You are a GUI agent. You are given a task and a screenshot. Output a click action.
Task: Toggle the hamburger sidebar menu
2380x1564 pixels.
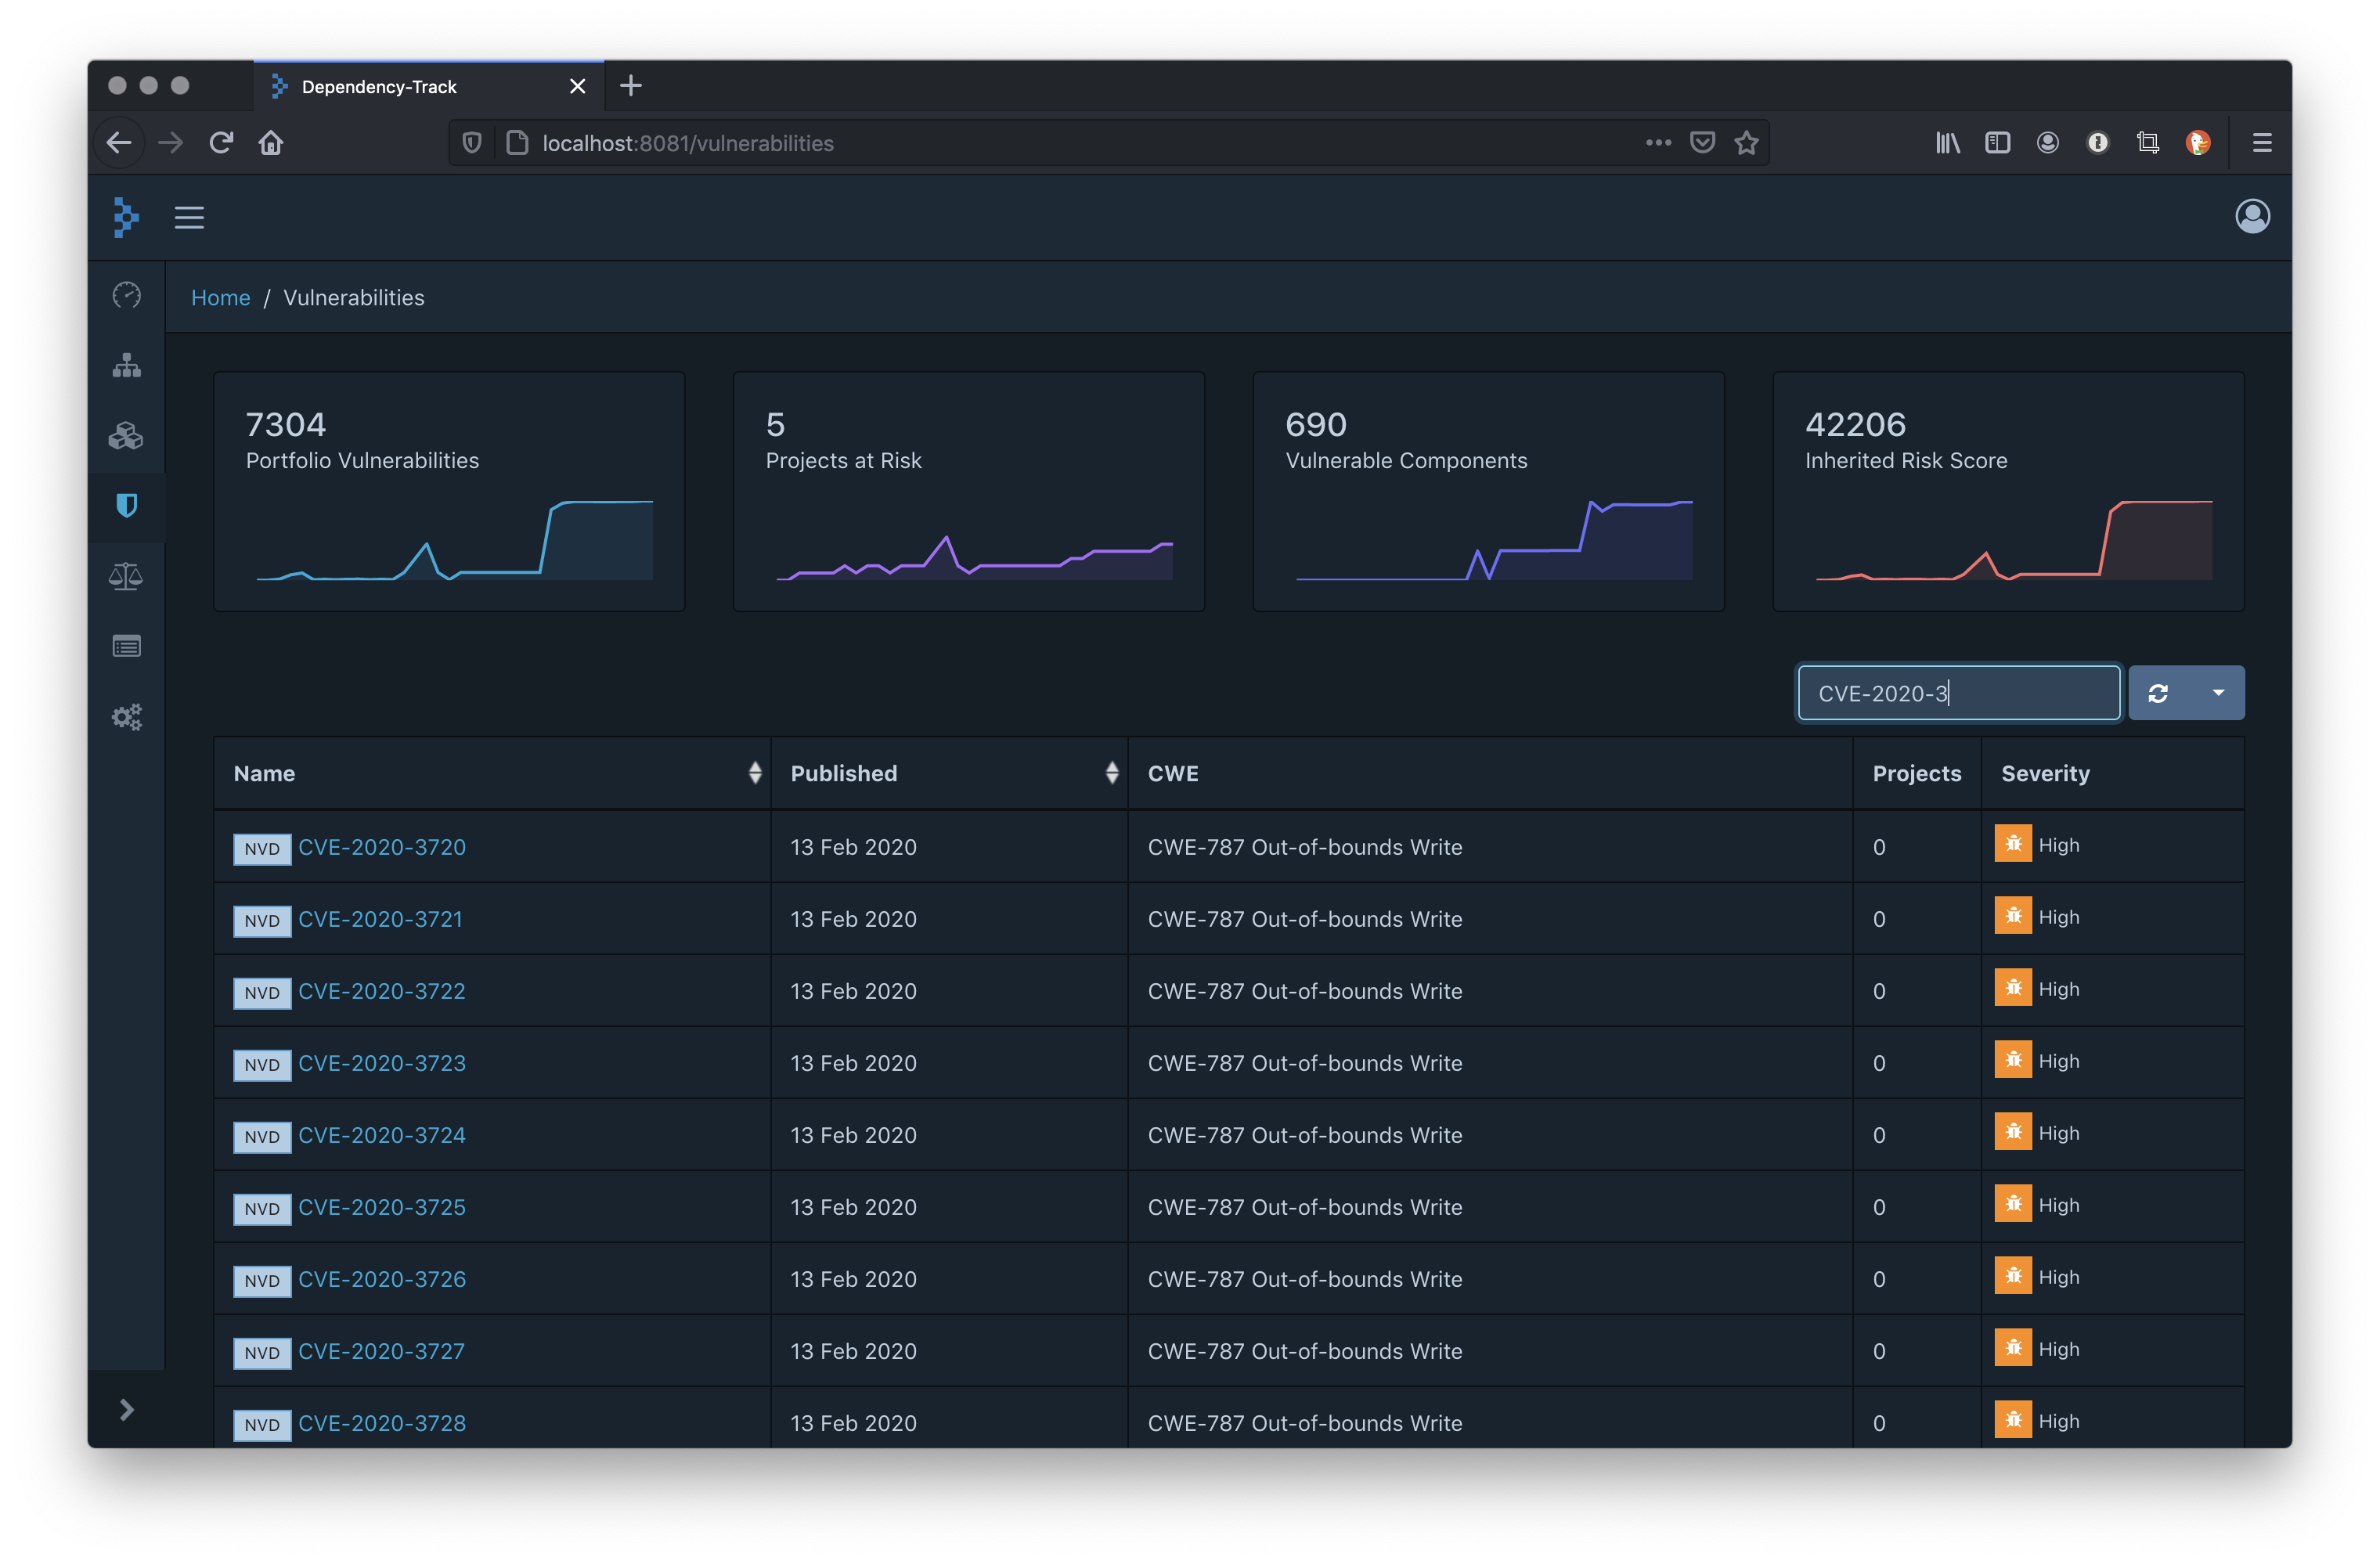tap(189, 217)
